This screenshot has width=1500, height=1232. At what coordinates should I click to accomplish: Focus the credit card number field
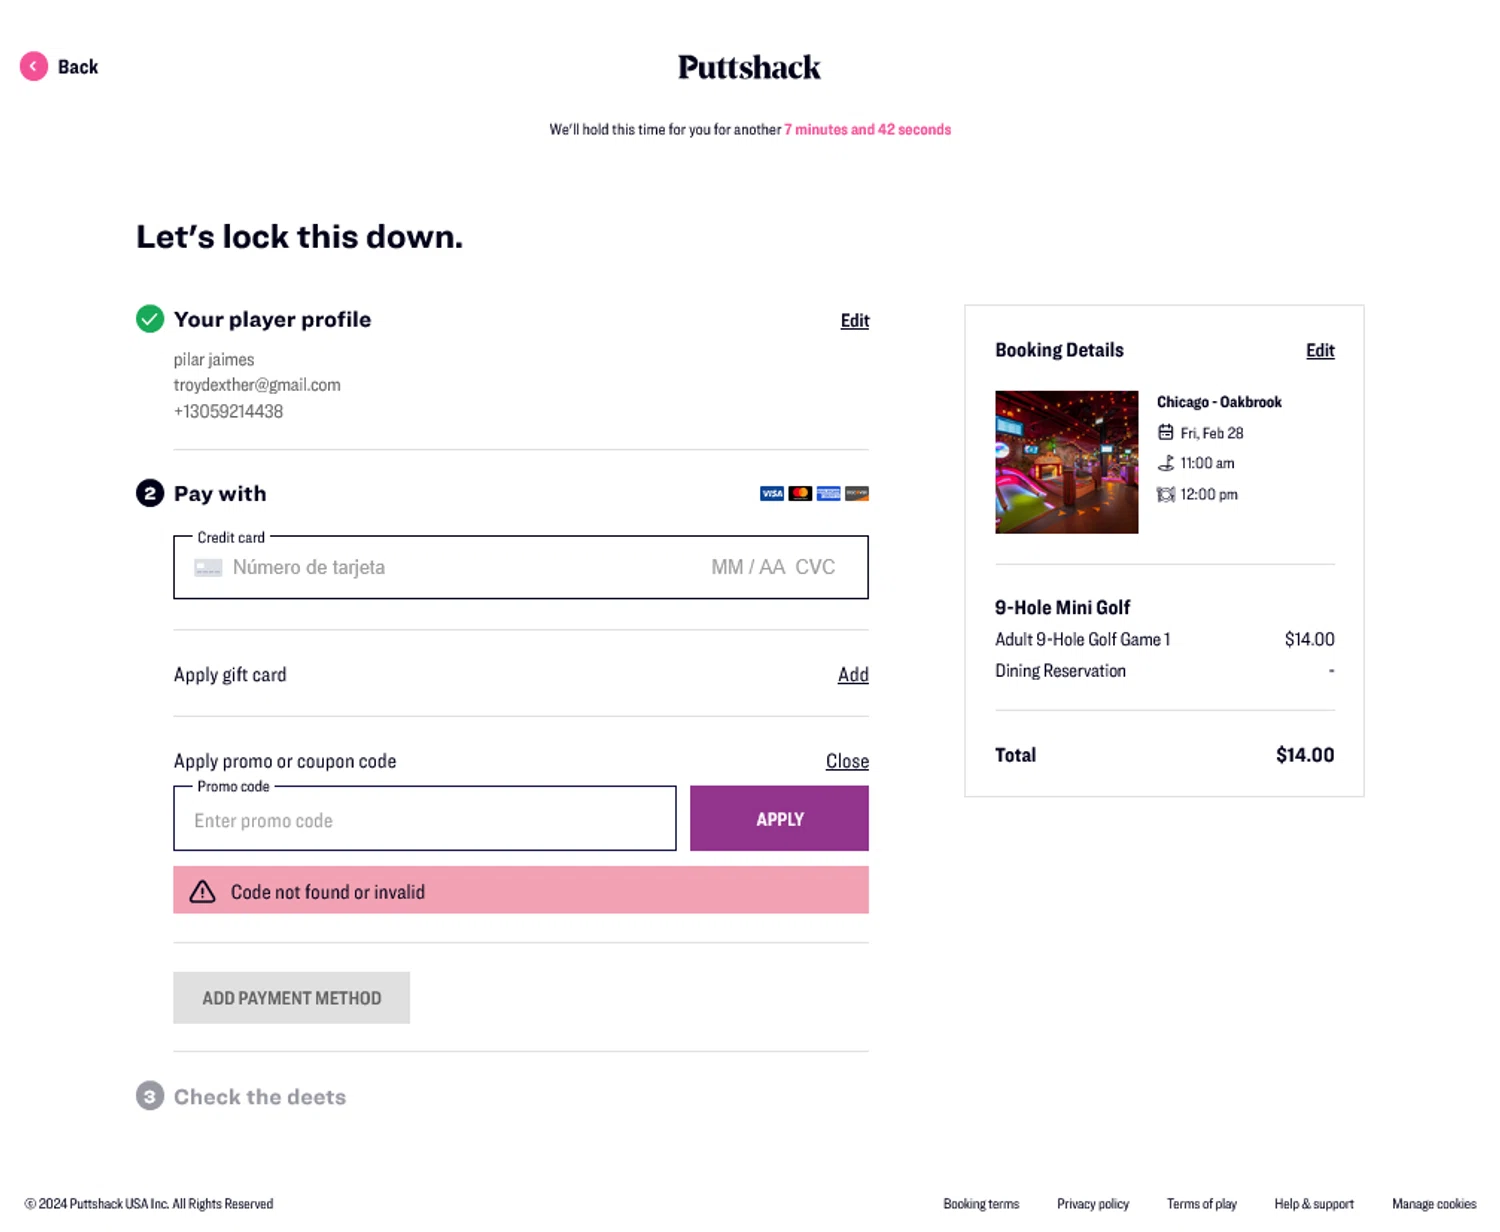(x=450, y=567)
